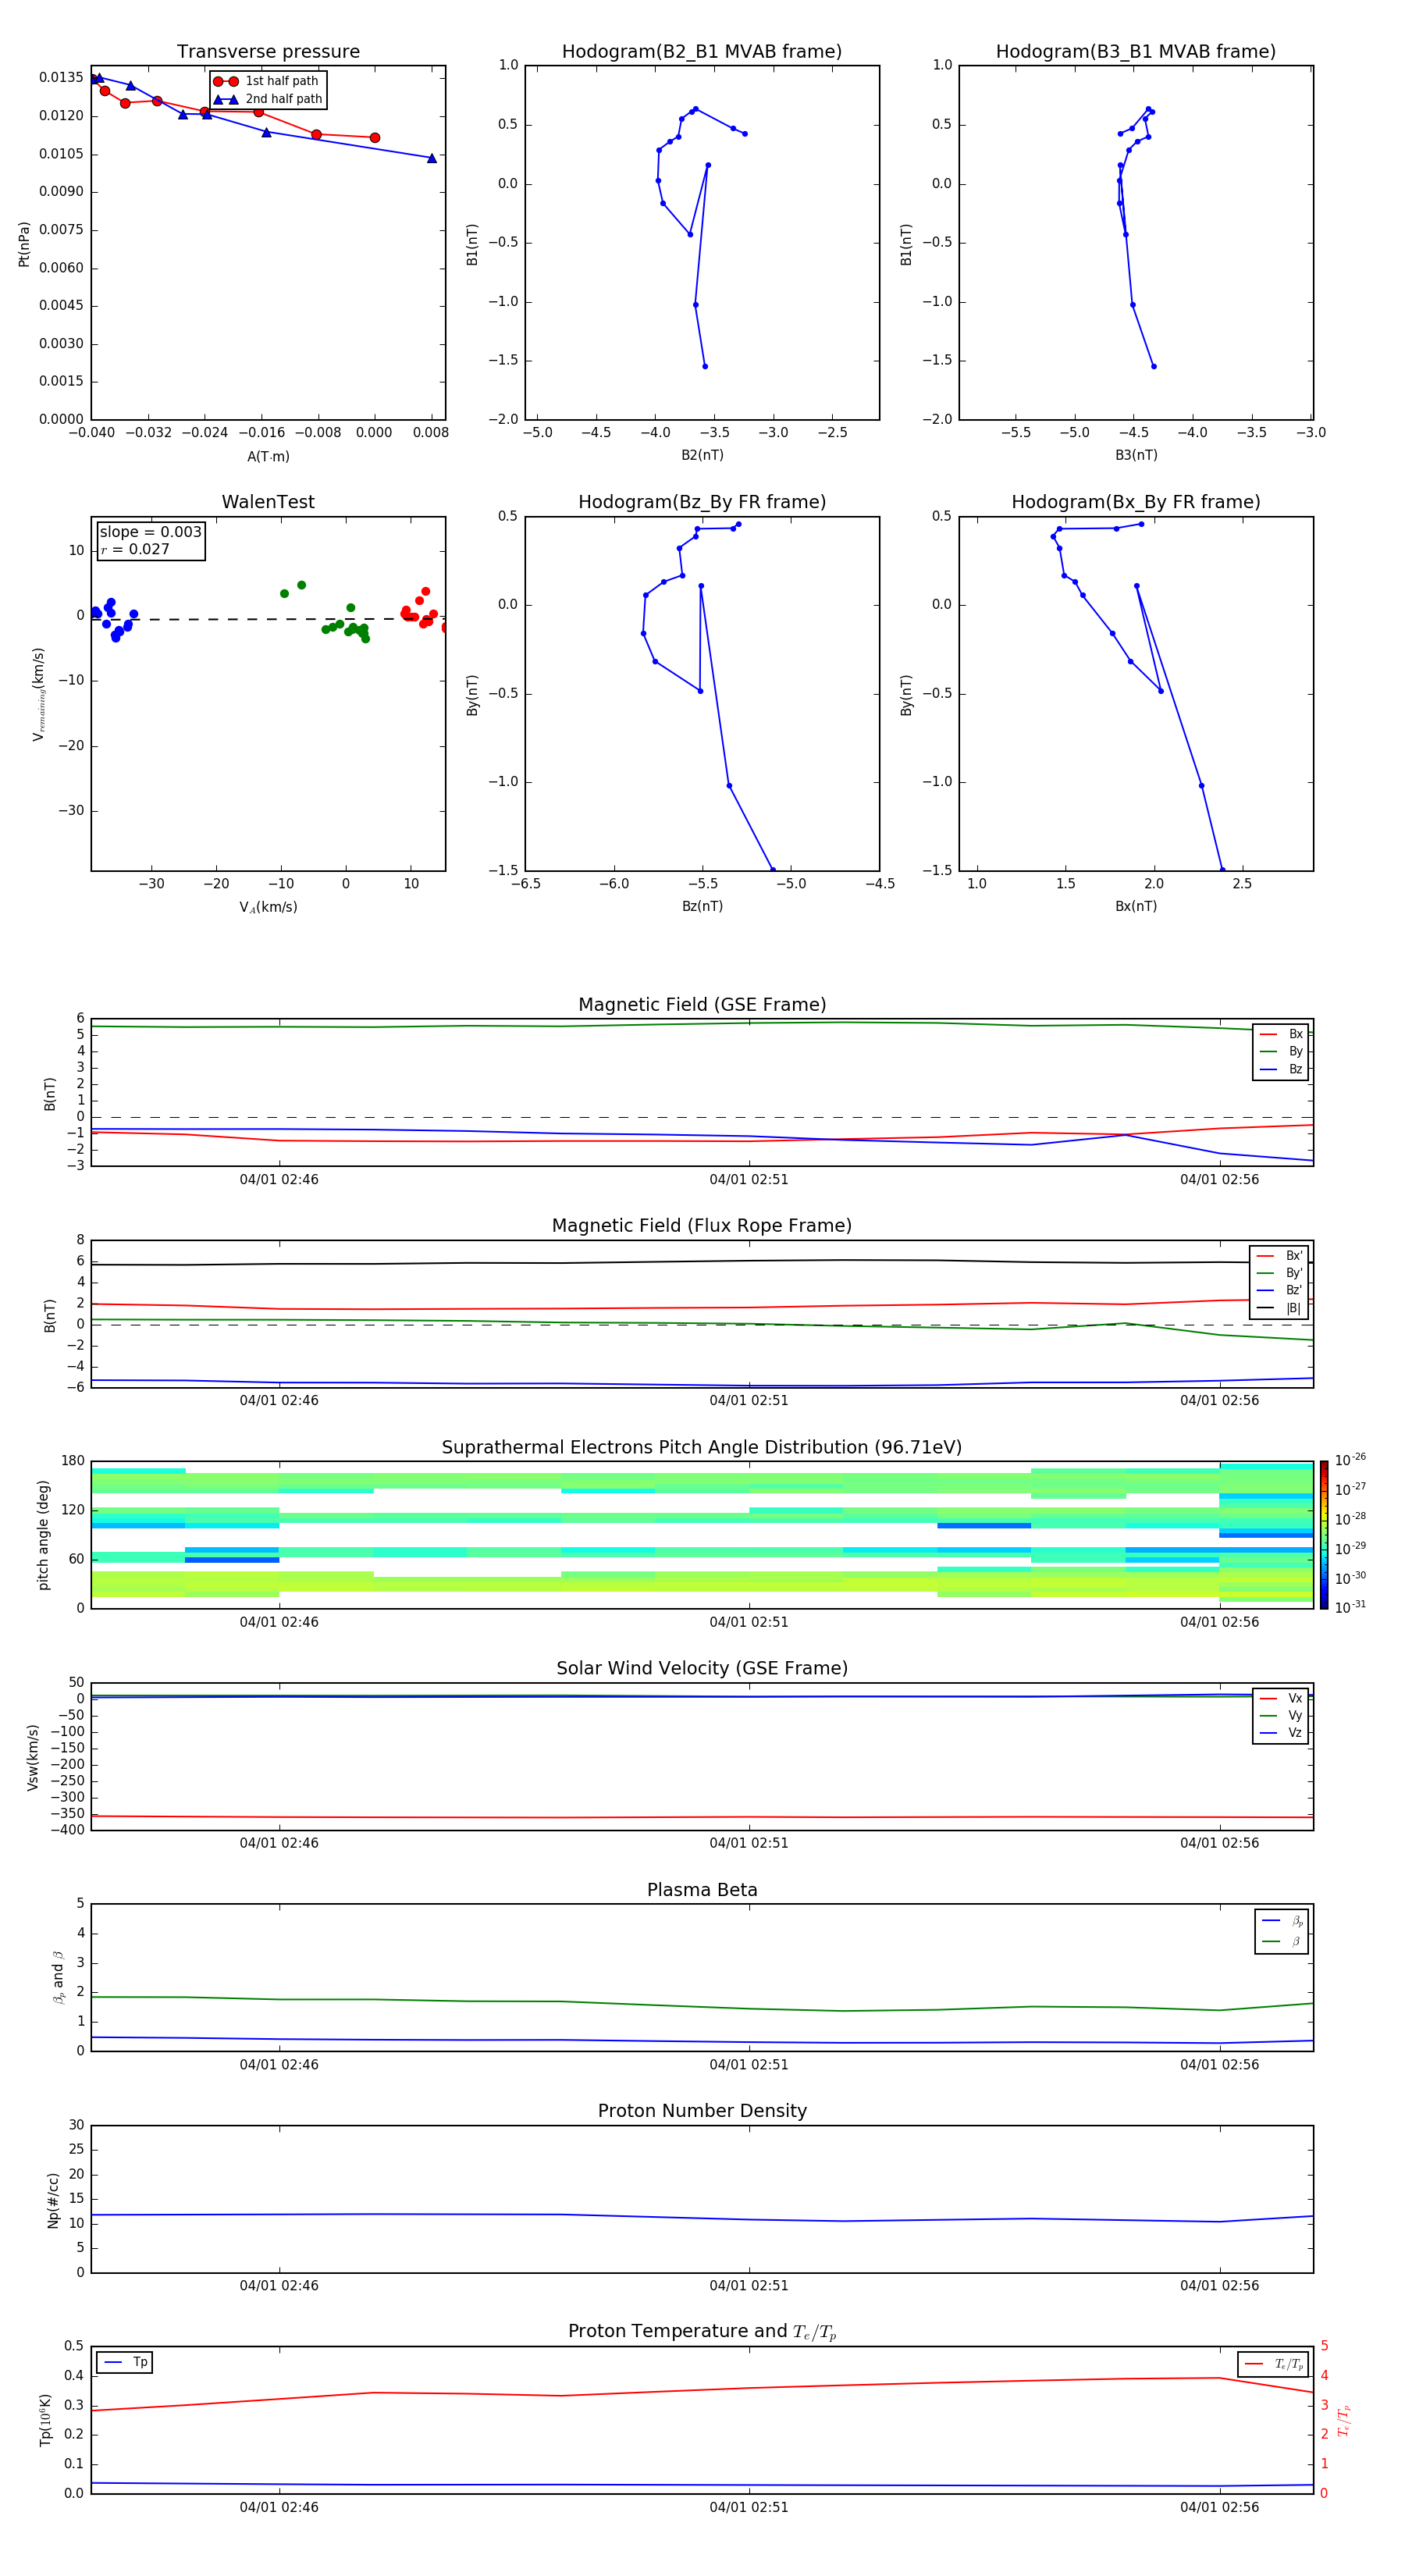
Task: Click the 'Proton Temperature and Te/Tp' title
Action: (702, 2332)
